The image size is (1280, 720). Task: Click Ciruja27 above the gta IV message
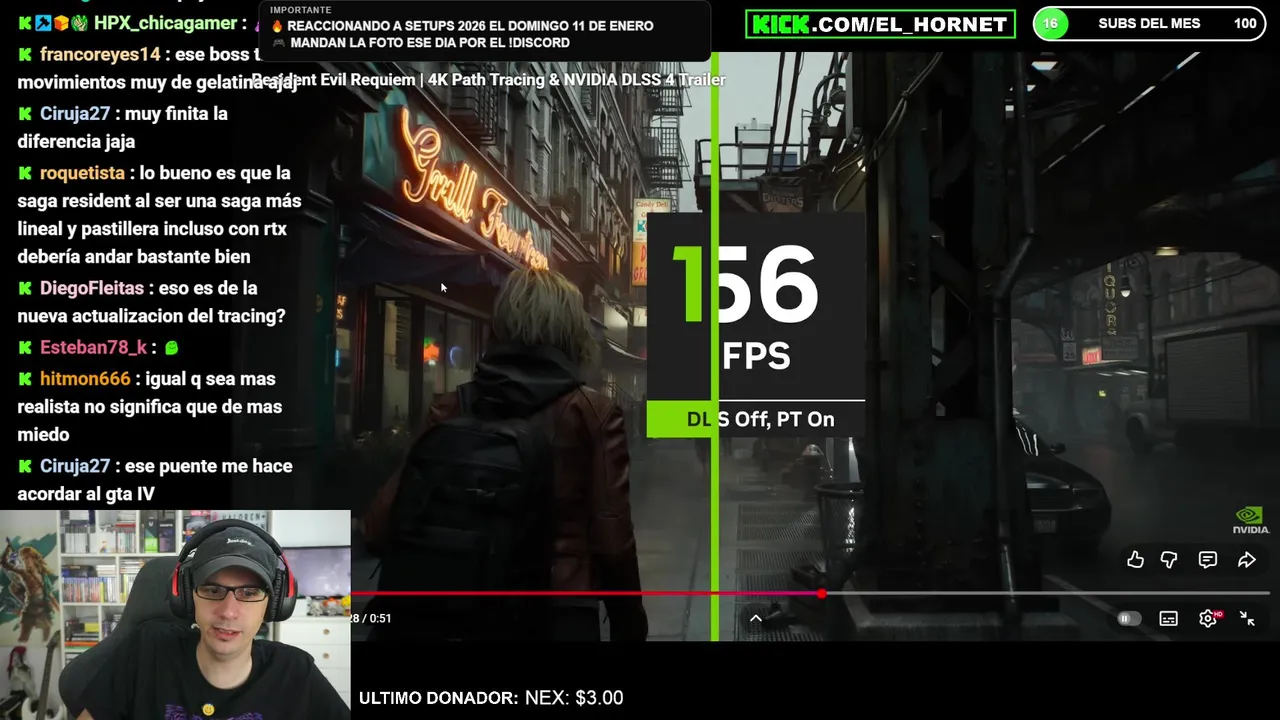tap(75, 466)
